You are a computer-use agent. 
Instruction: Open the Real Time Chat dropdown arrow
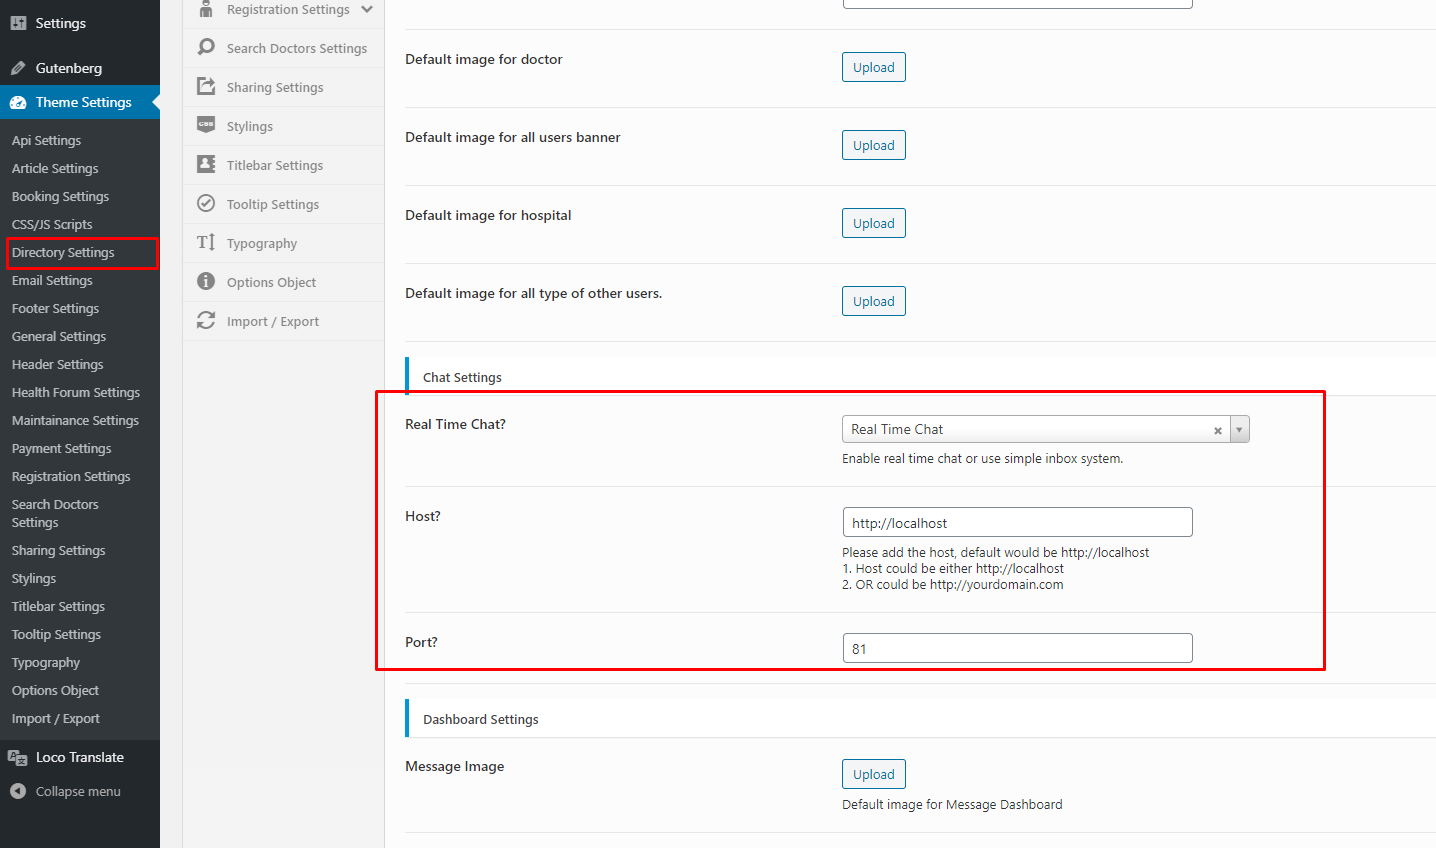coord(1239,429)
